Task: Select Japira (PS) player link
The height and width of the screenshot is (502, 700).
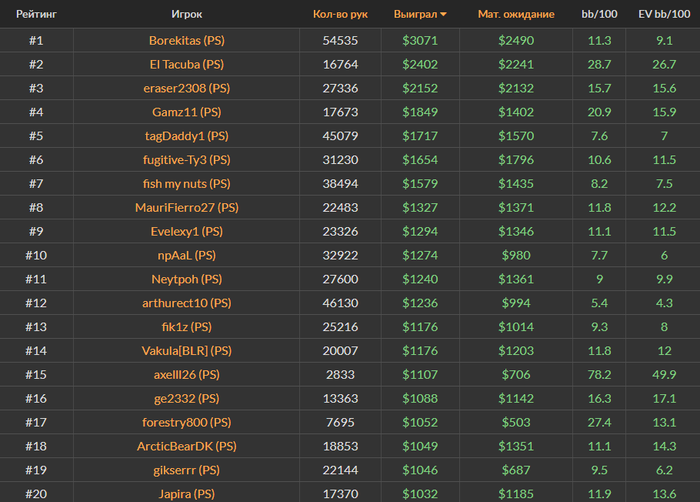Action: [187, 494]
